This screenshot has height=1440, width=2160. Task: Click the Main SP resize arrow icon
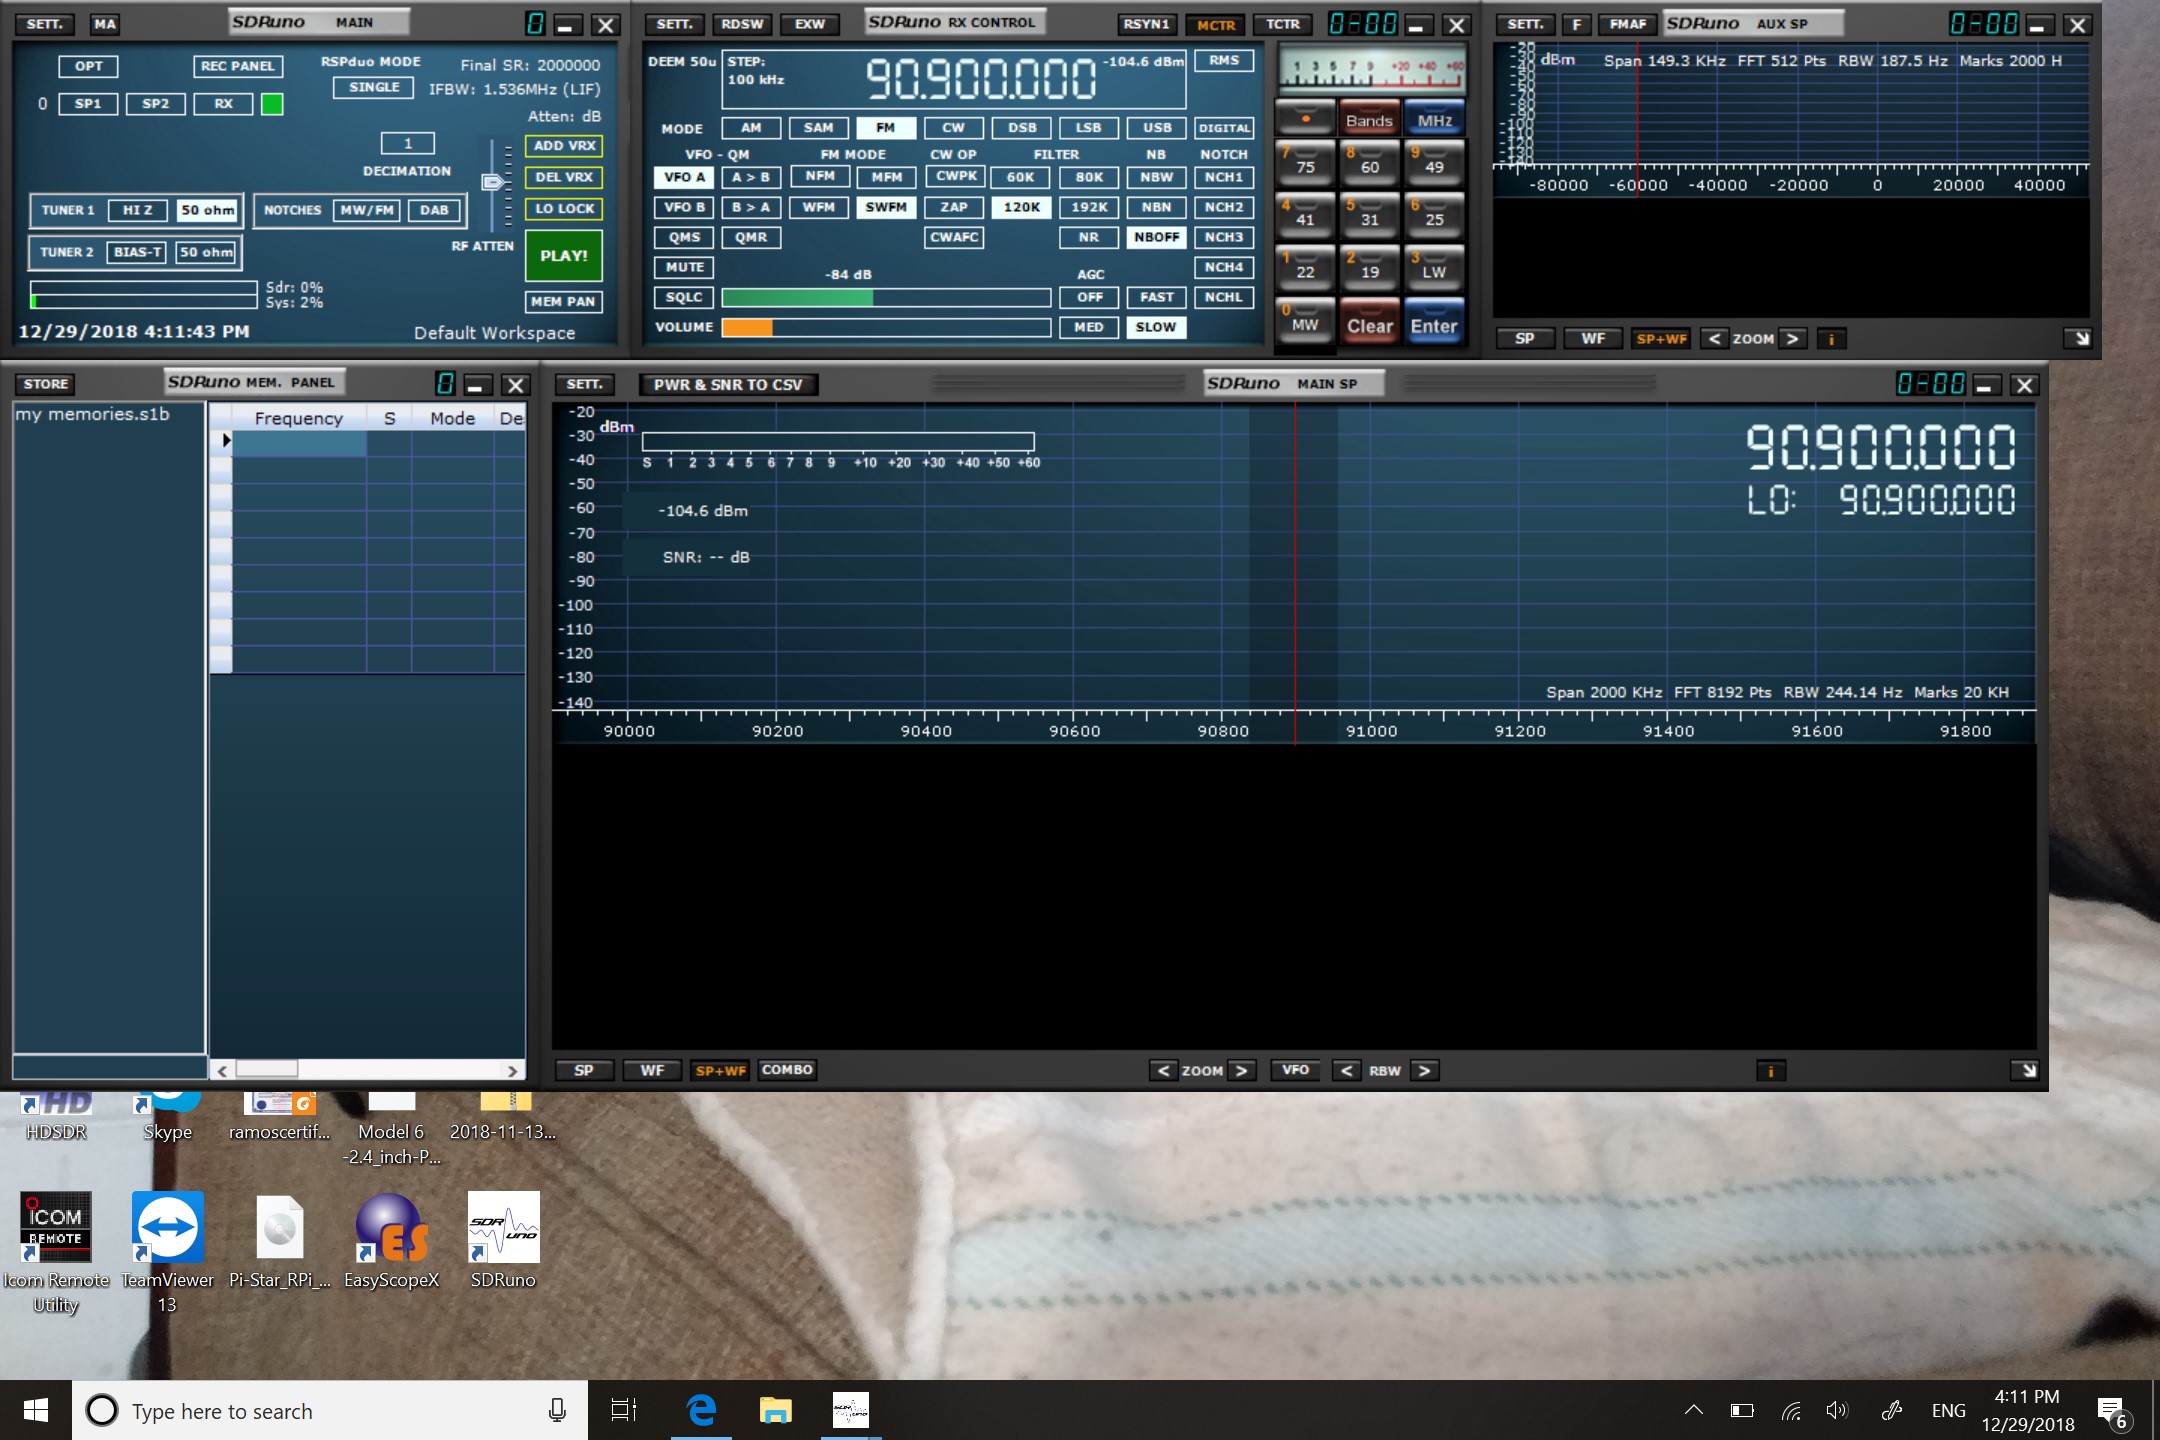click(x=2028, y=1071)
